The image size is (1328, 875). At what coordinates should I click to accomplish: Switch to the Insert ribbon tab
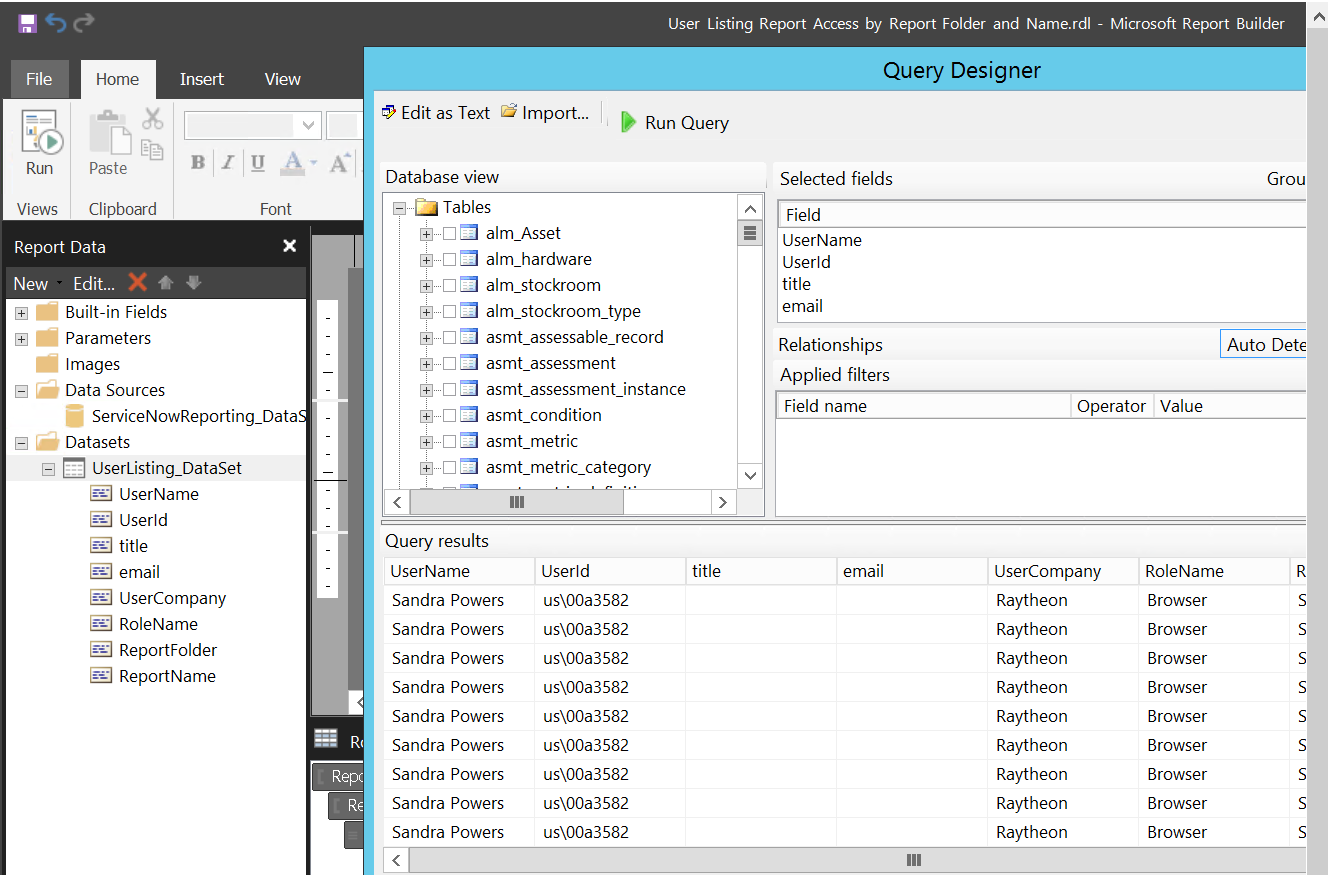pyautogui.click(x=202, y=78)
